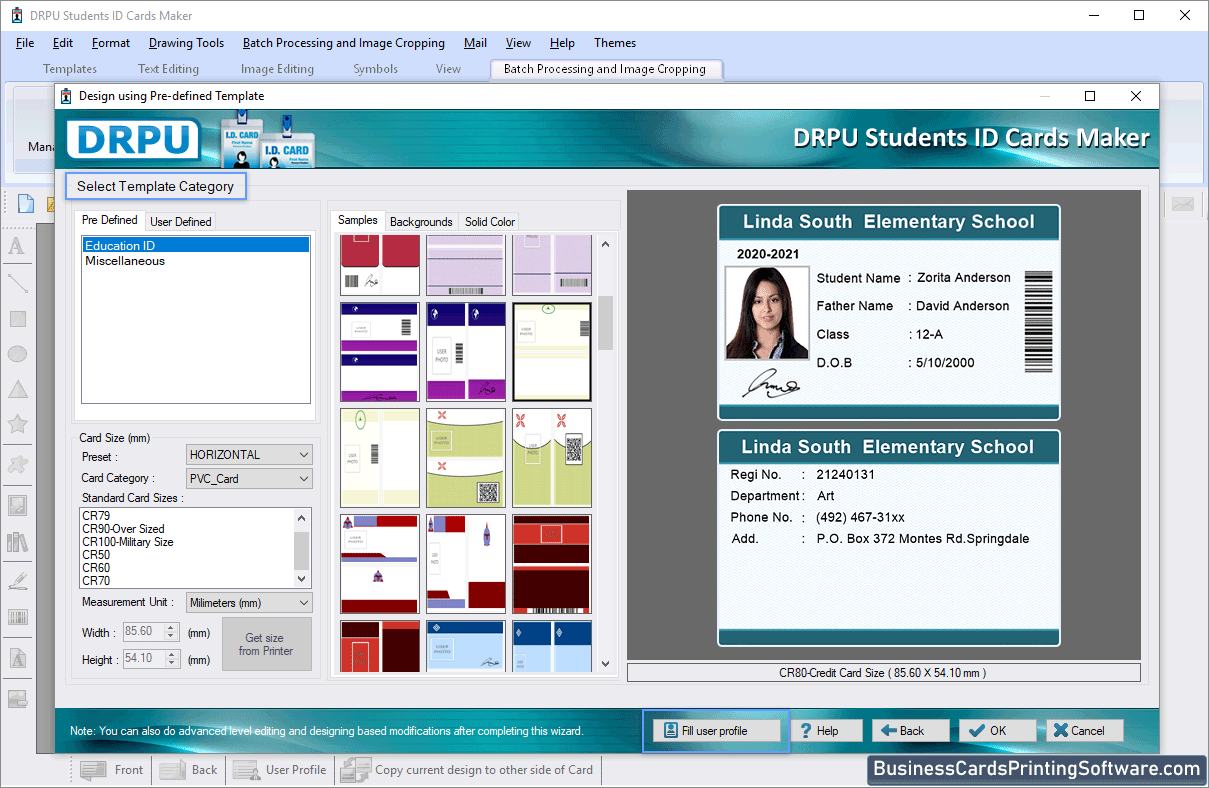Image resolution: width=1209 pixels, height=788 pixels.
Task: Open the Image Library books icon
Action: click(x=17, y=542)
